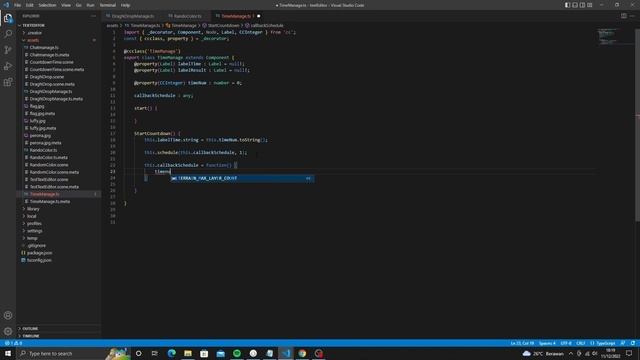Expand the temp folder
Viewport: 640px width, 360px height.
(59, 238)
